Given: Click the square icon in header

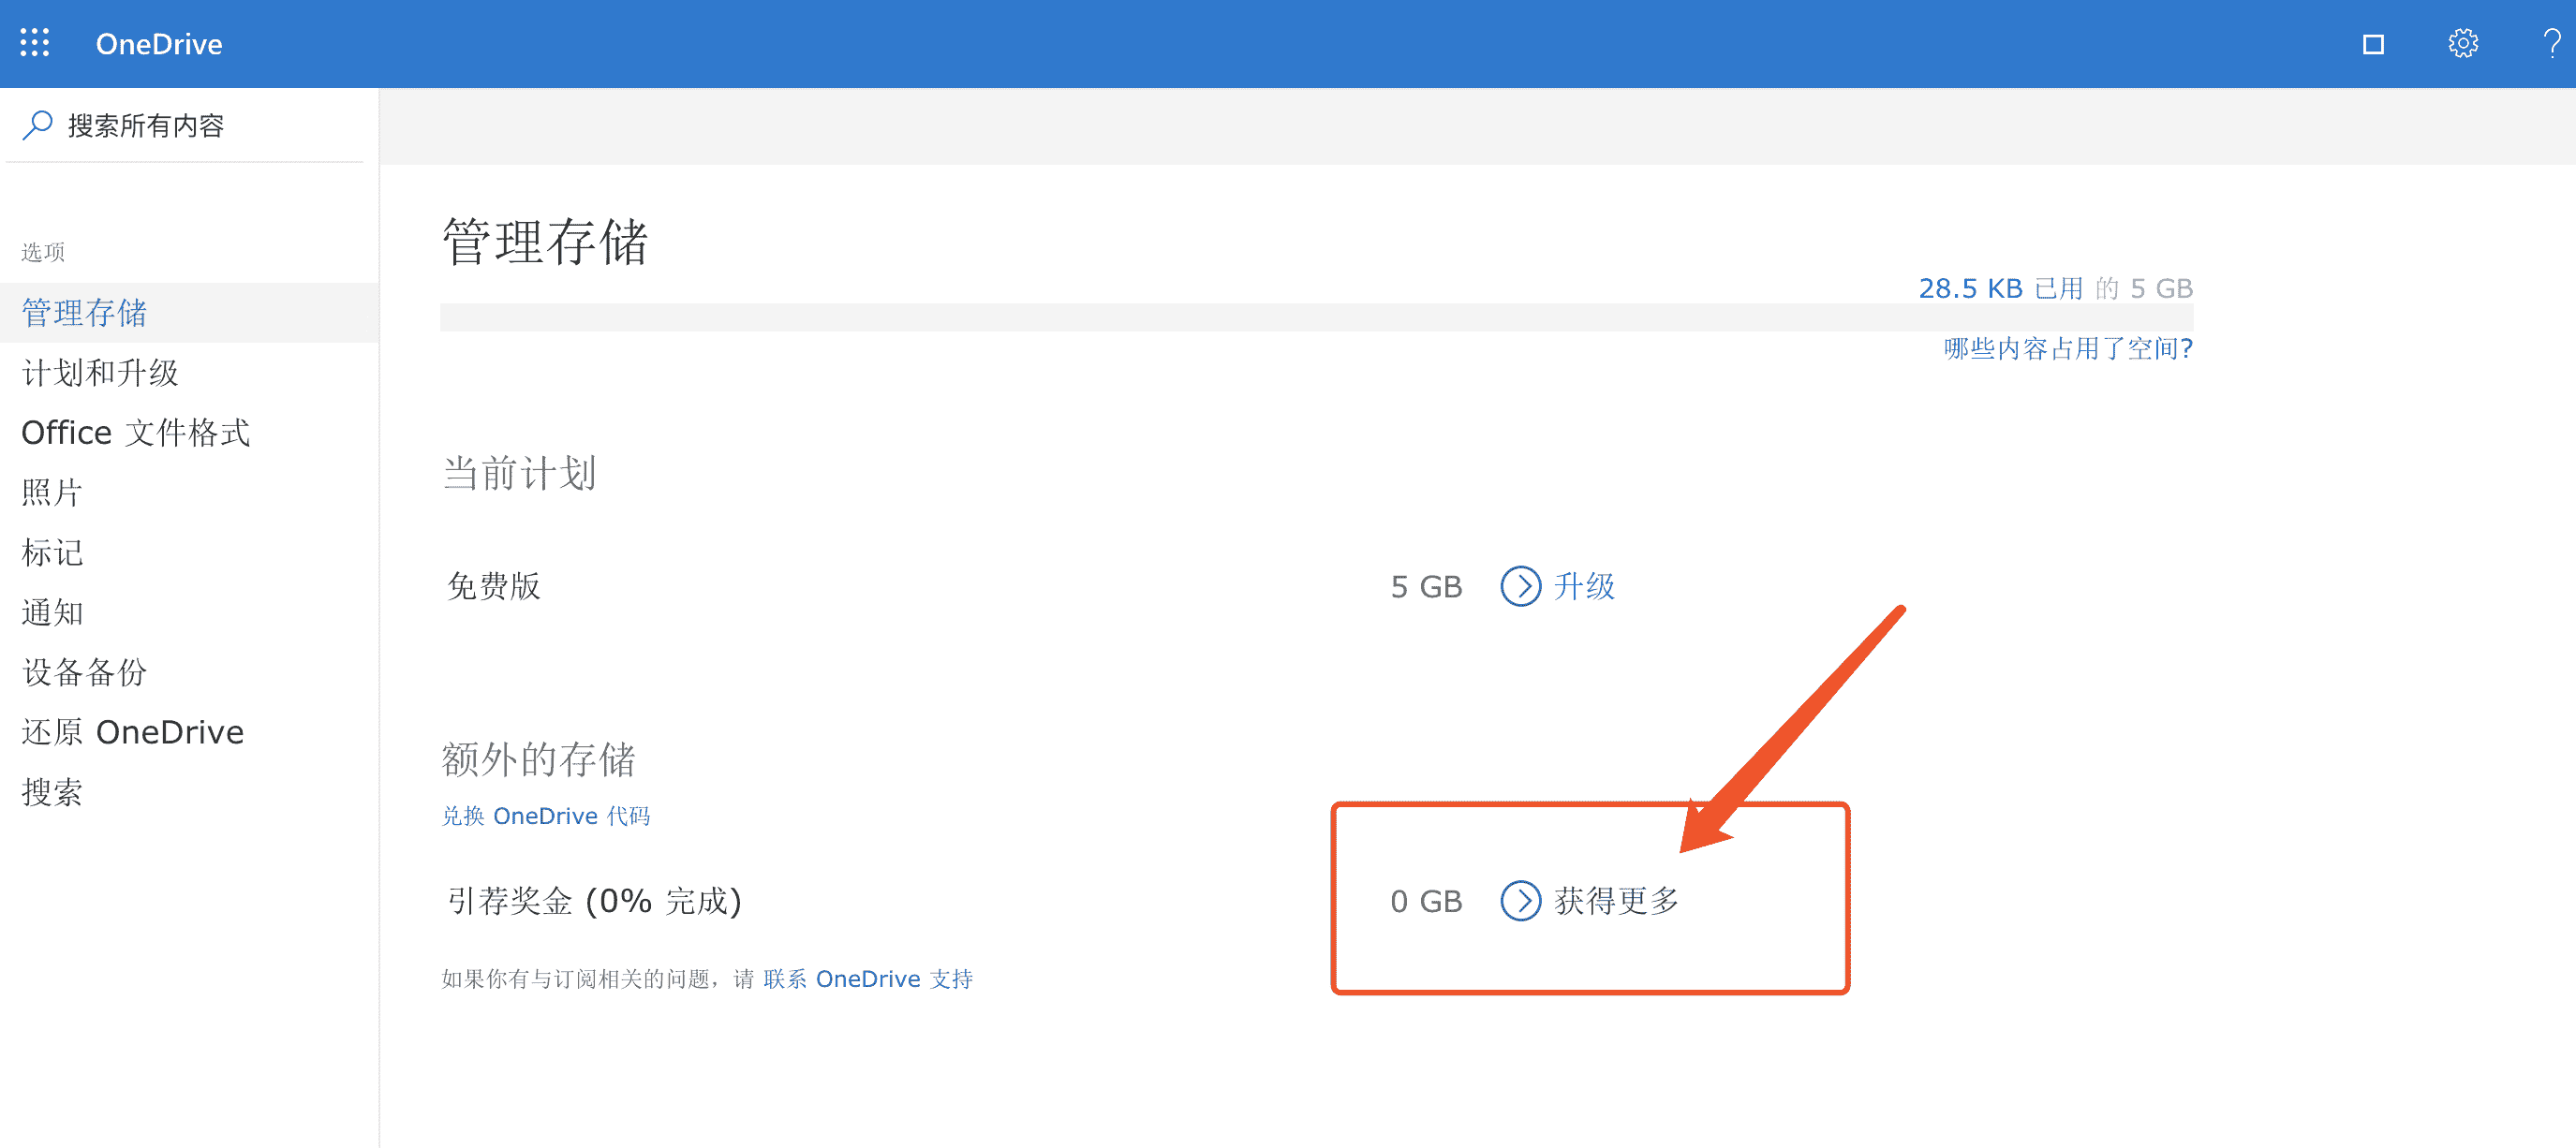Looking at the screenshot, I should [2373, 44].
